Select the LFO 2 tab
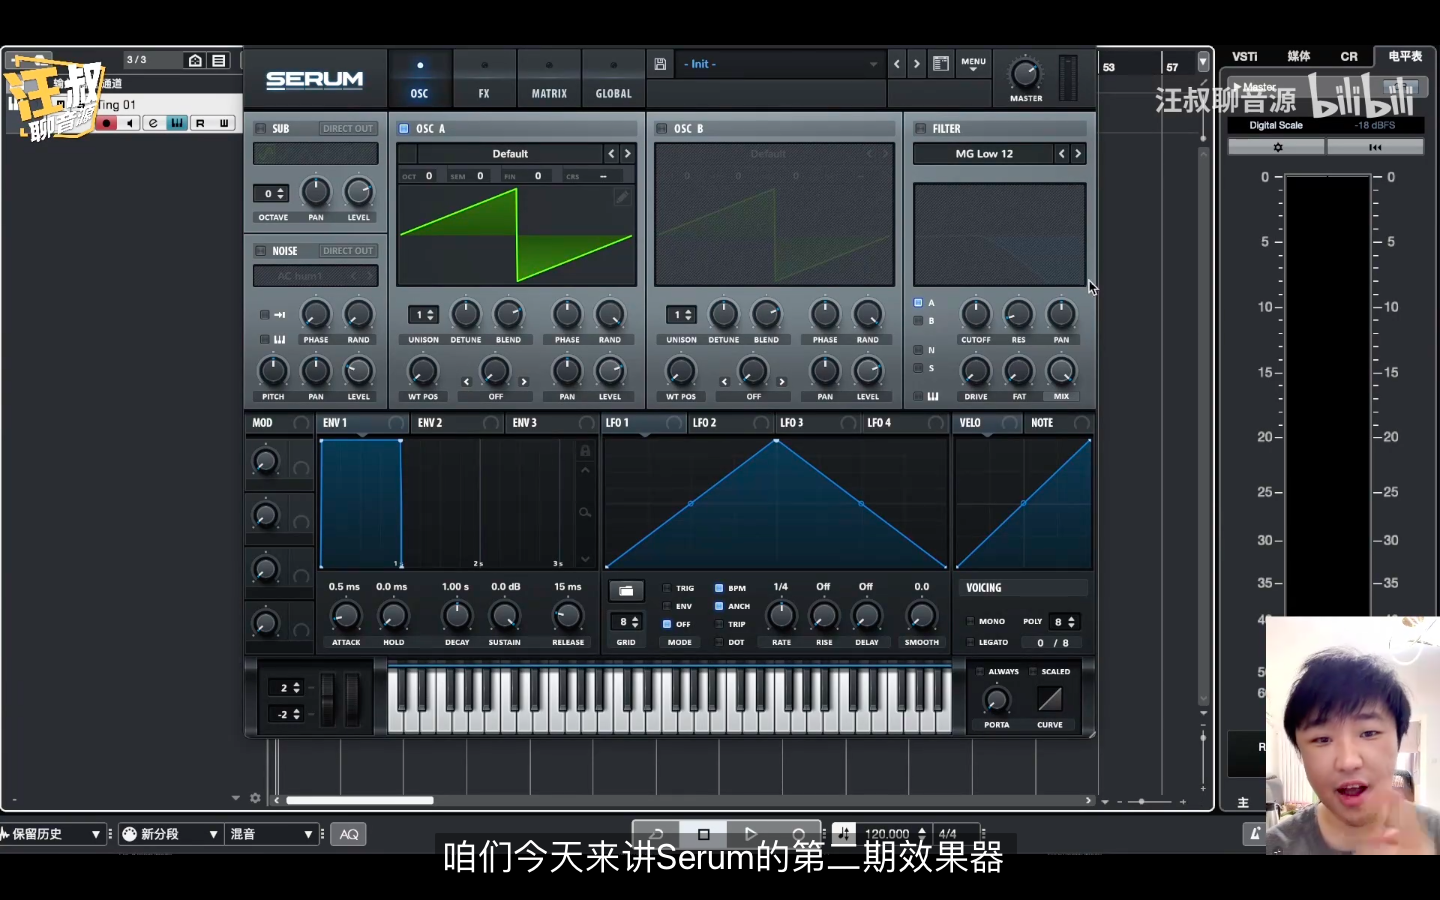The width and height of the screenshot is (1440, 900). coord(731,423)
